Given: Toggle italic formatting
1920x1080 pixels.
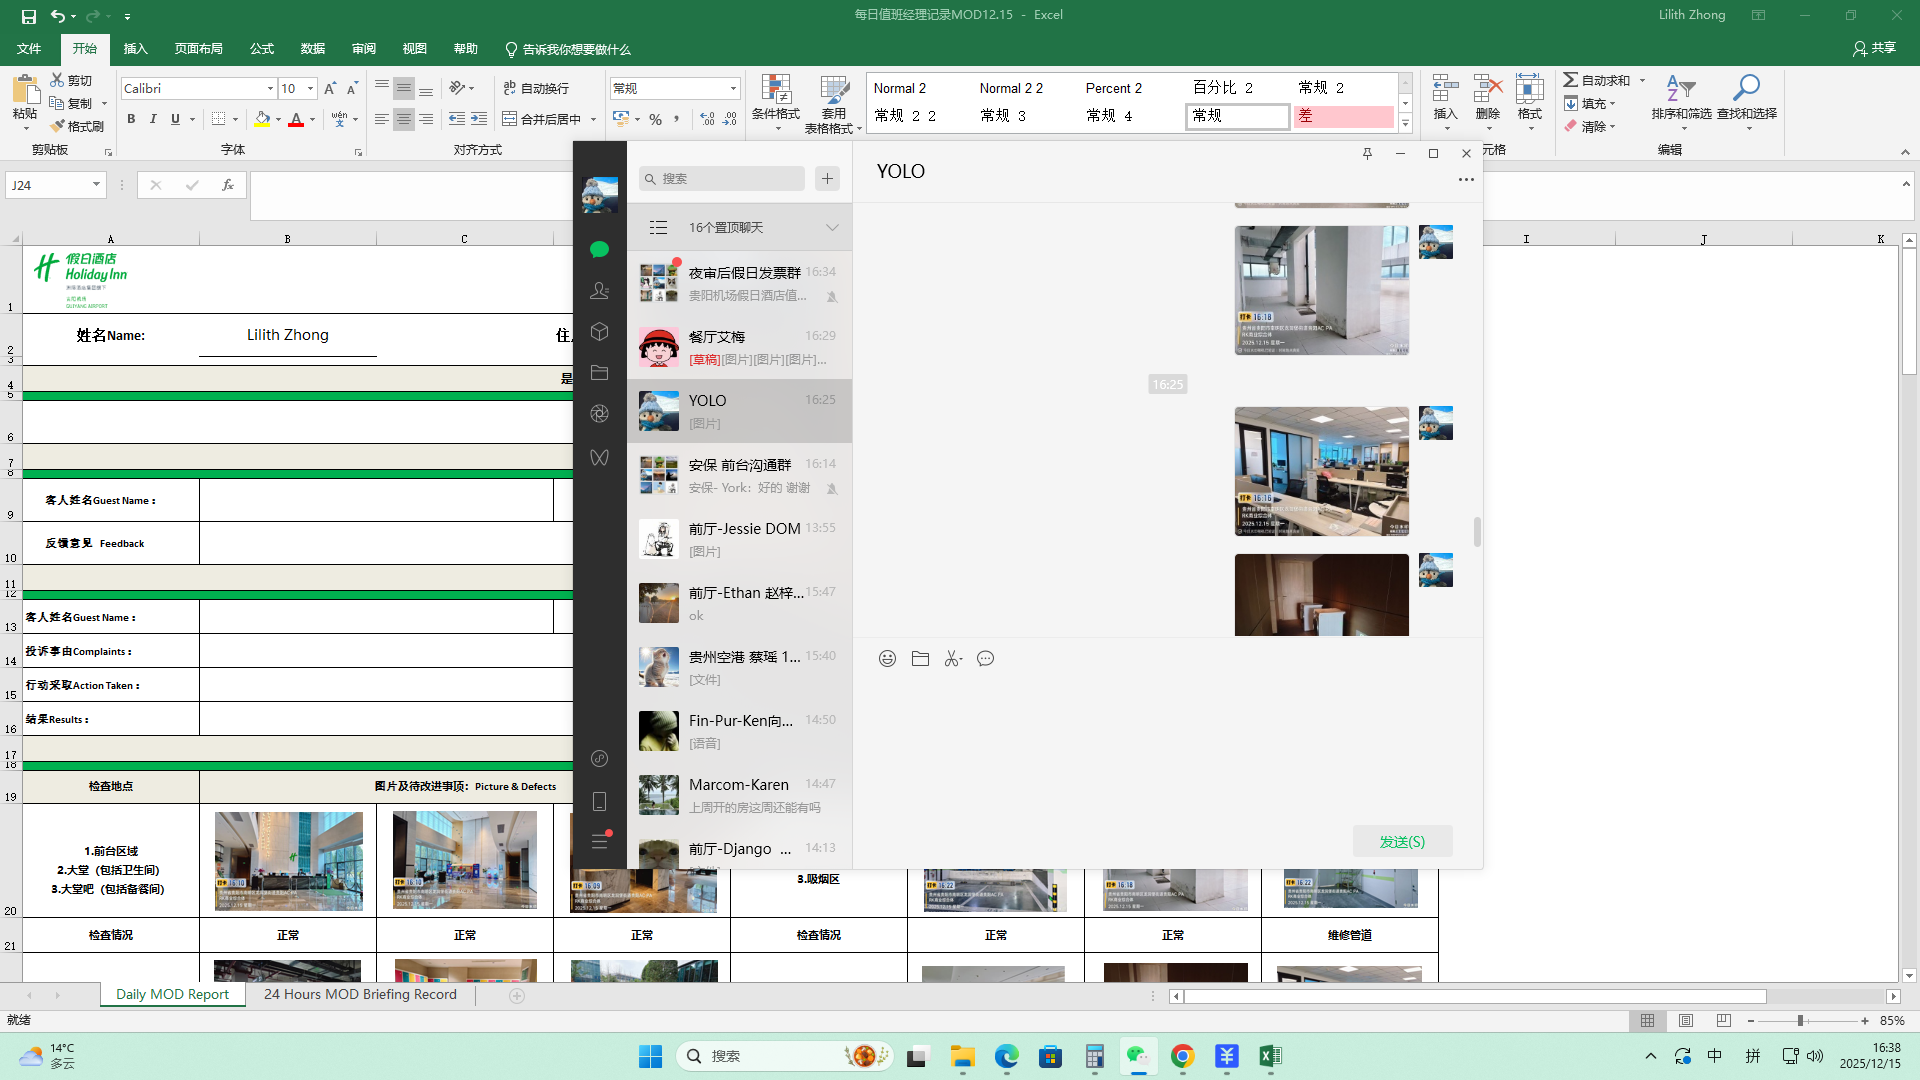Looking at the screenshot, I should tap(153, 119).
